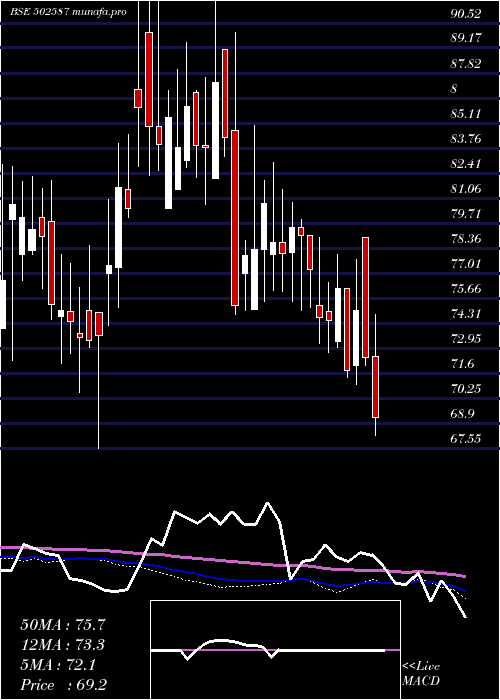Click the last red candlestick near 68.9
Viewport: 500px width, 700px height.
coord(375,387)
